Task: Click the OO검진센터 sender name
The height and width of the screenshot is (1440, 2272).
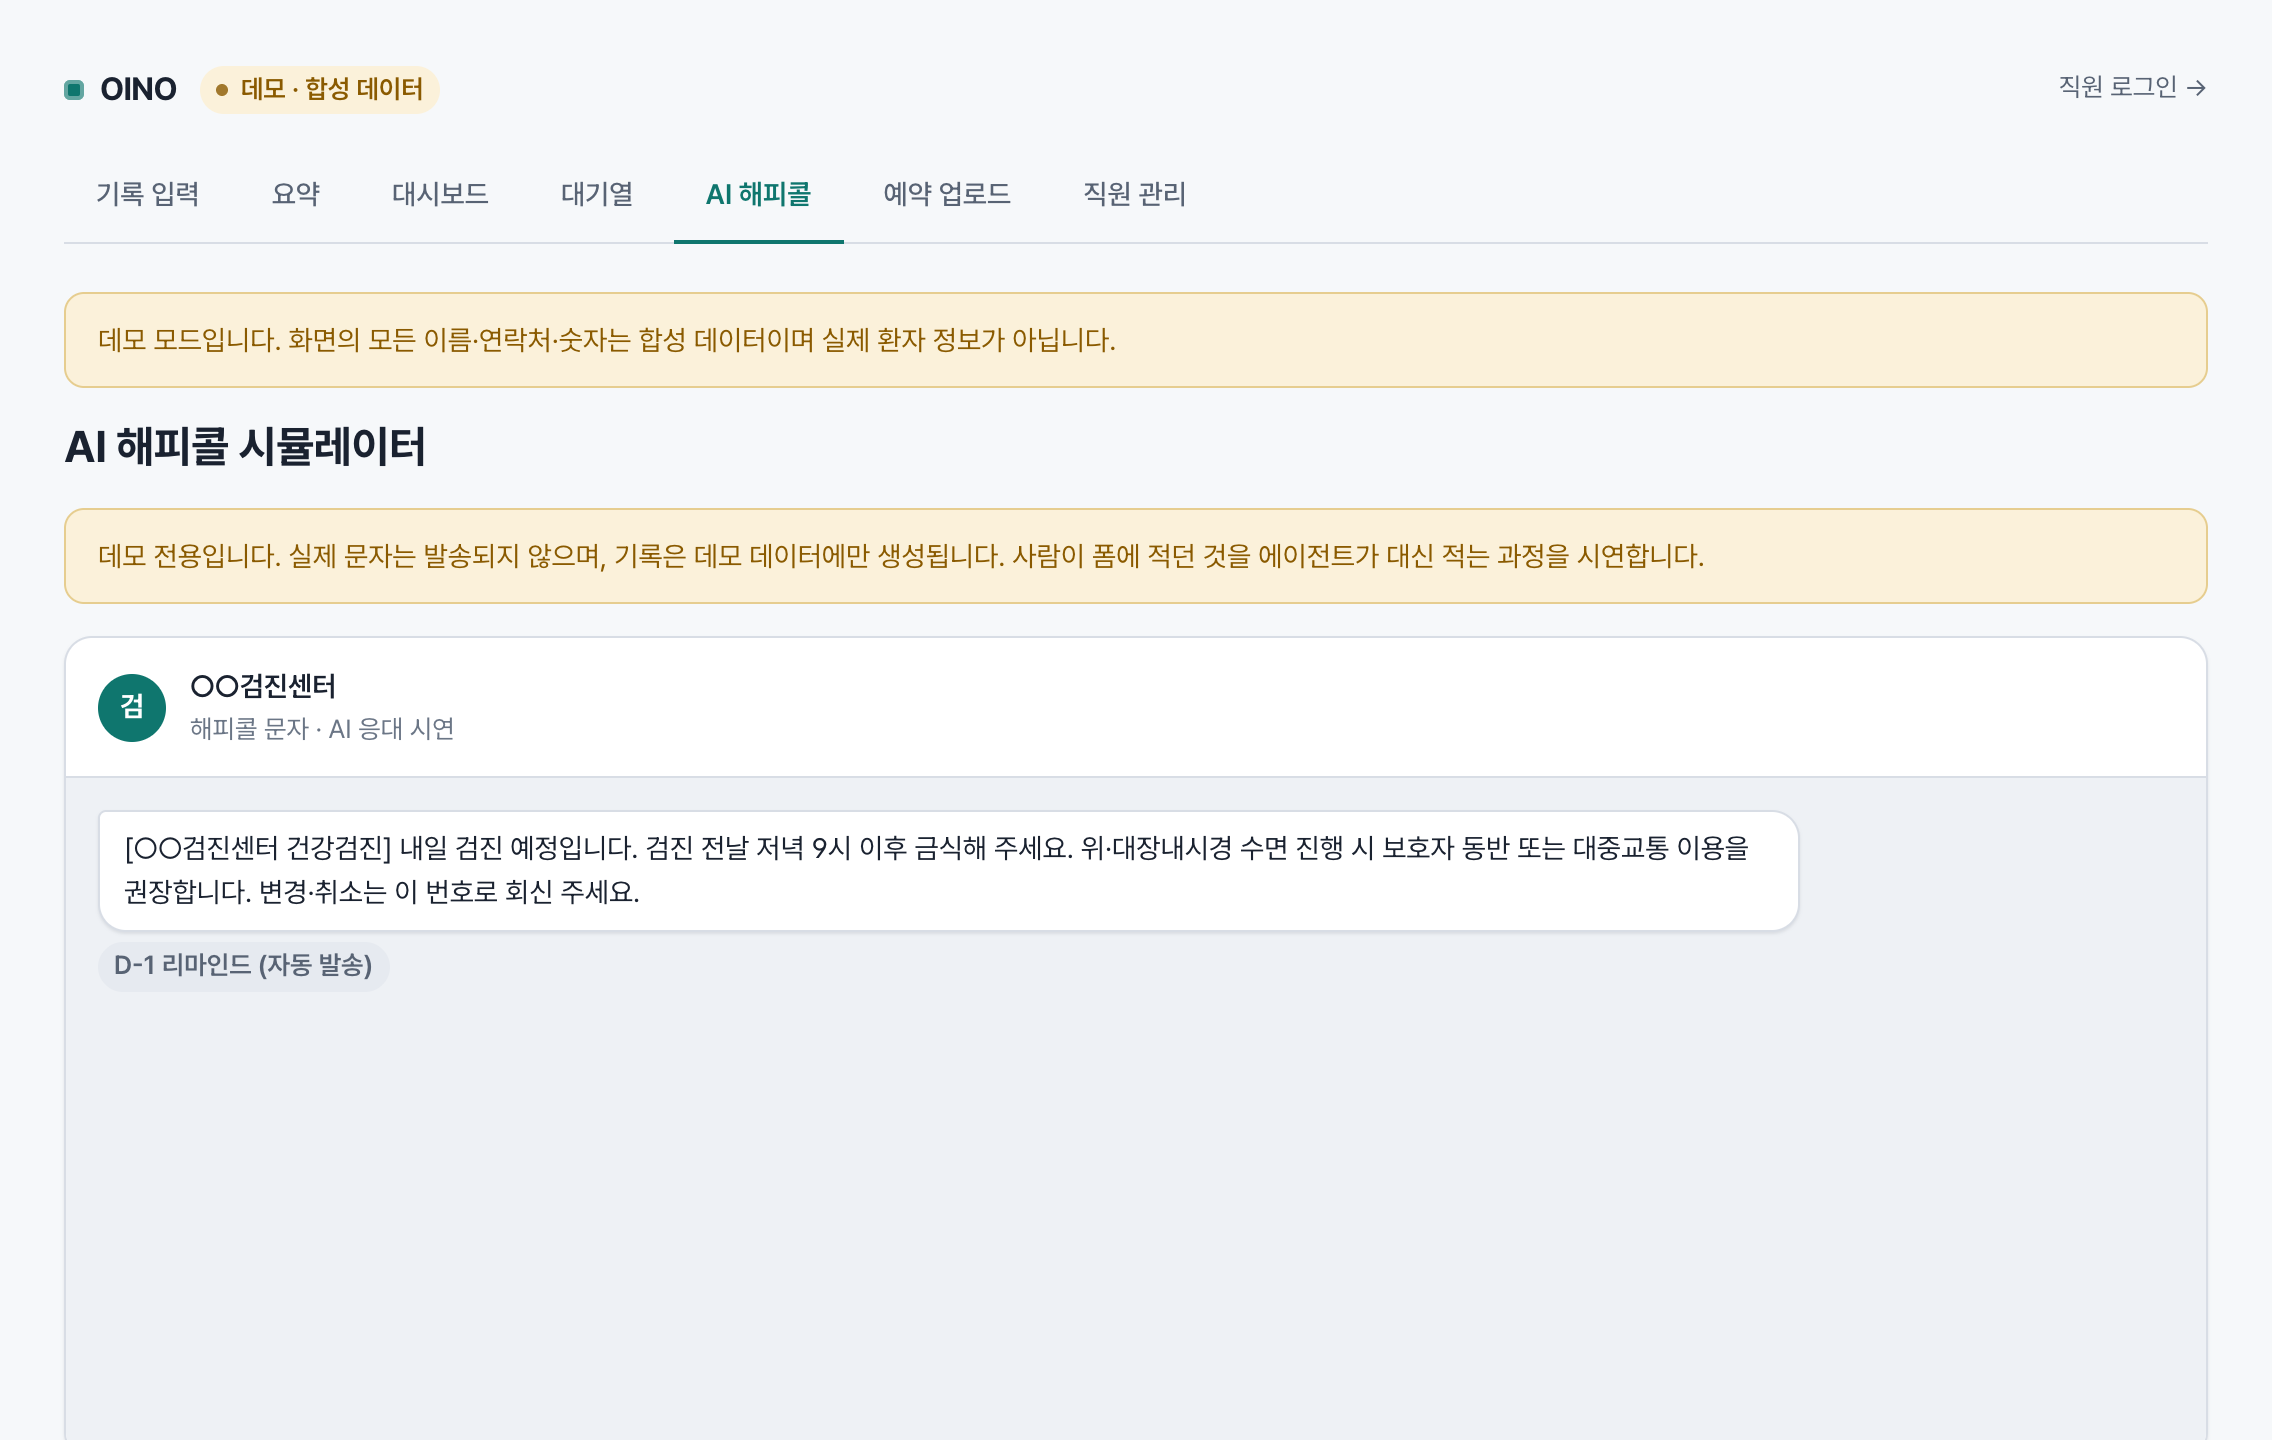Action: 263,686
